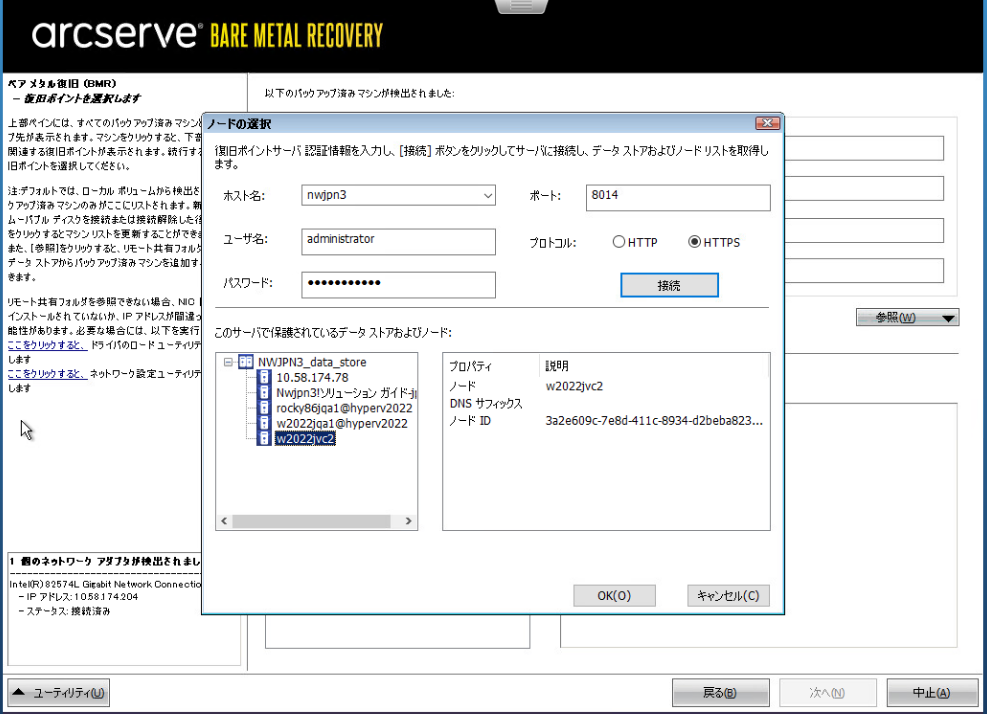This screenshot has height=714, width=987.
Task: Open the ユーティリティ(U) menu button
Action: [x=59, y=693]
